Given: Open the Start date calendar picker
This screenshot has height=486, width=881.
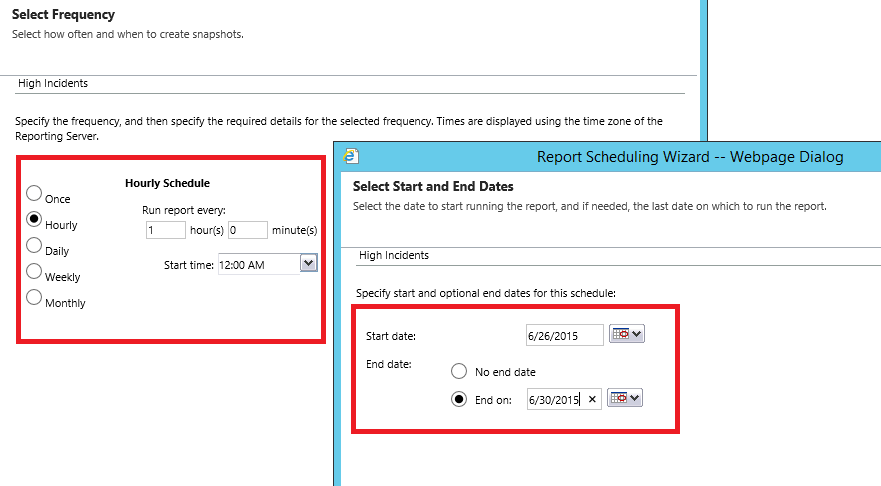Looking at the screenshot, I should coord(627,335).
